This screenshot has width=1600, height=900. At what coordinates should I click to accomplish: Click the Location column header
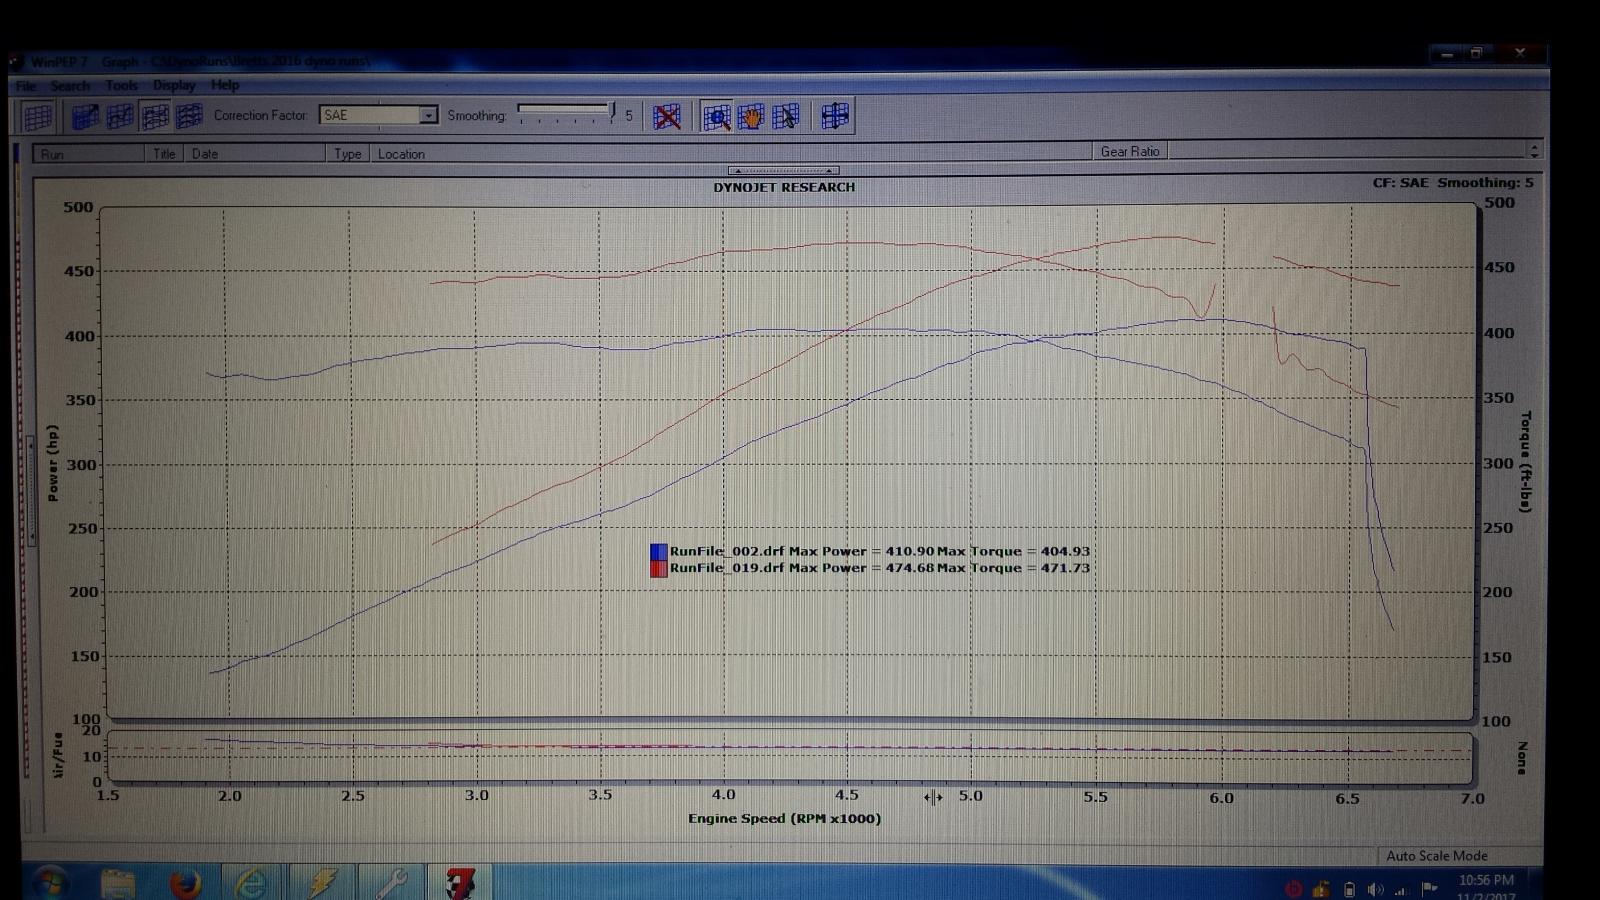pos(401,154)
